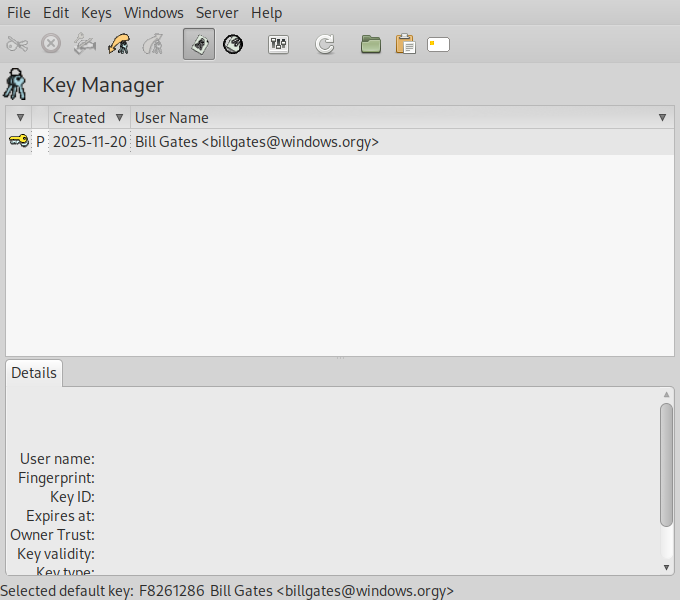680x600 pixels.
Task: Click the Delete key X icon
Action: click(x=51, y=44)
